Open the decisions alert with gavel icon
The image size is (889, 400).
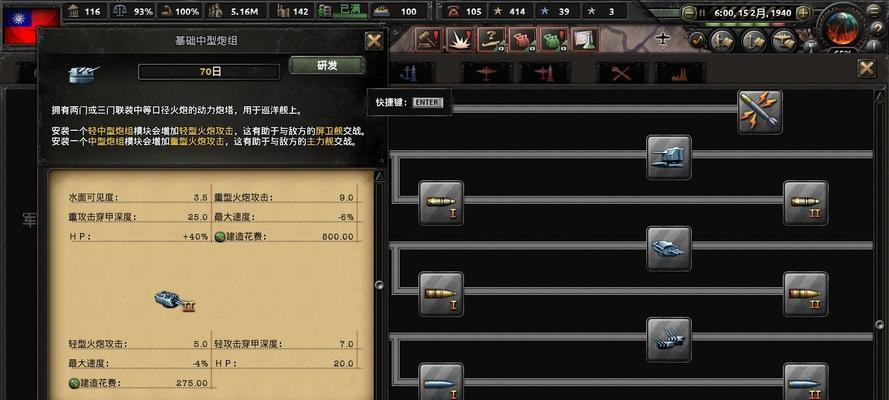tap(428, 39)
